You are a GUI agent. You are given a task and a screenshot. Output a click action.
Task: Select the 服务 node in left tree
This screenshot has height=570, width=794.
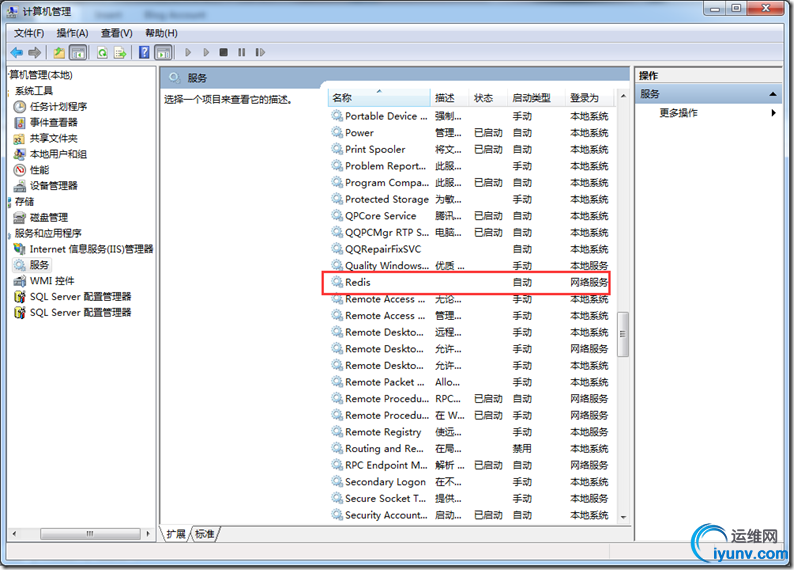point(39,265)
